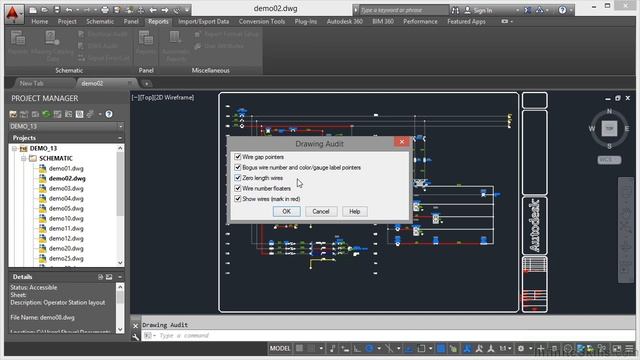Click the Undo arrow icon
The height and width of the screenshot is (360, 640).
tap(69, 10)
